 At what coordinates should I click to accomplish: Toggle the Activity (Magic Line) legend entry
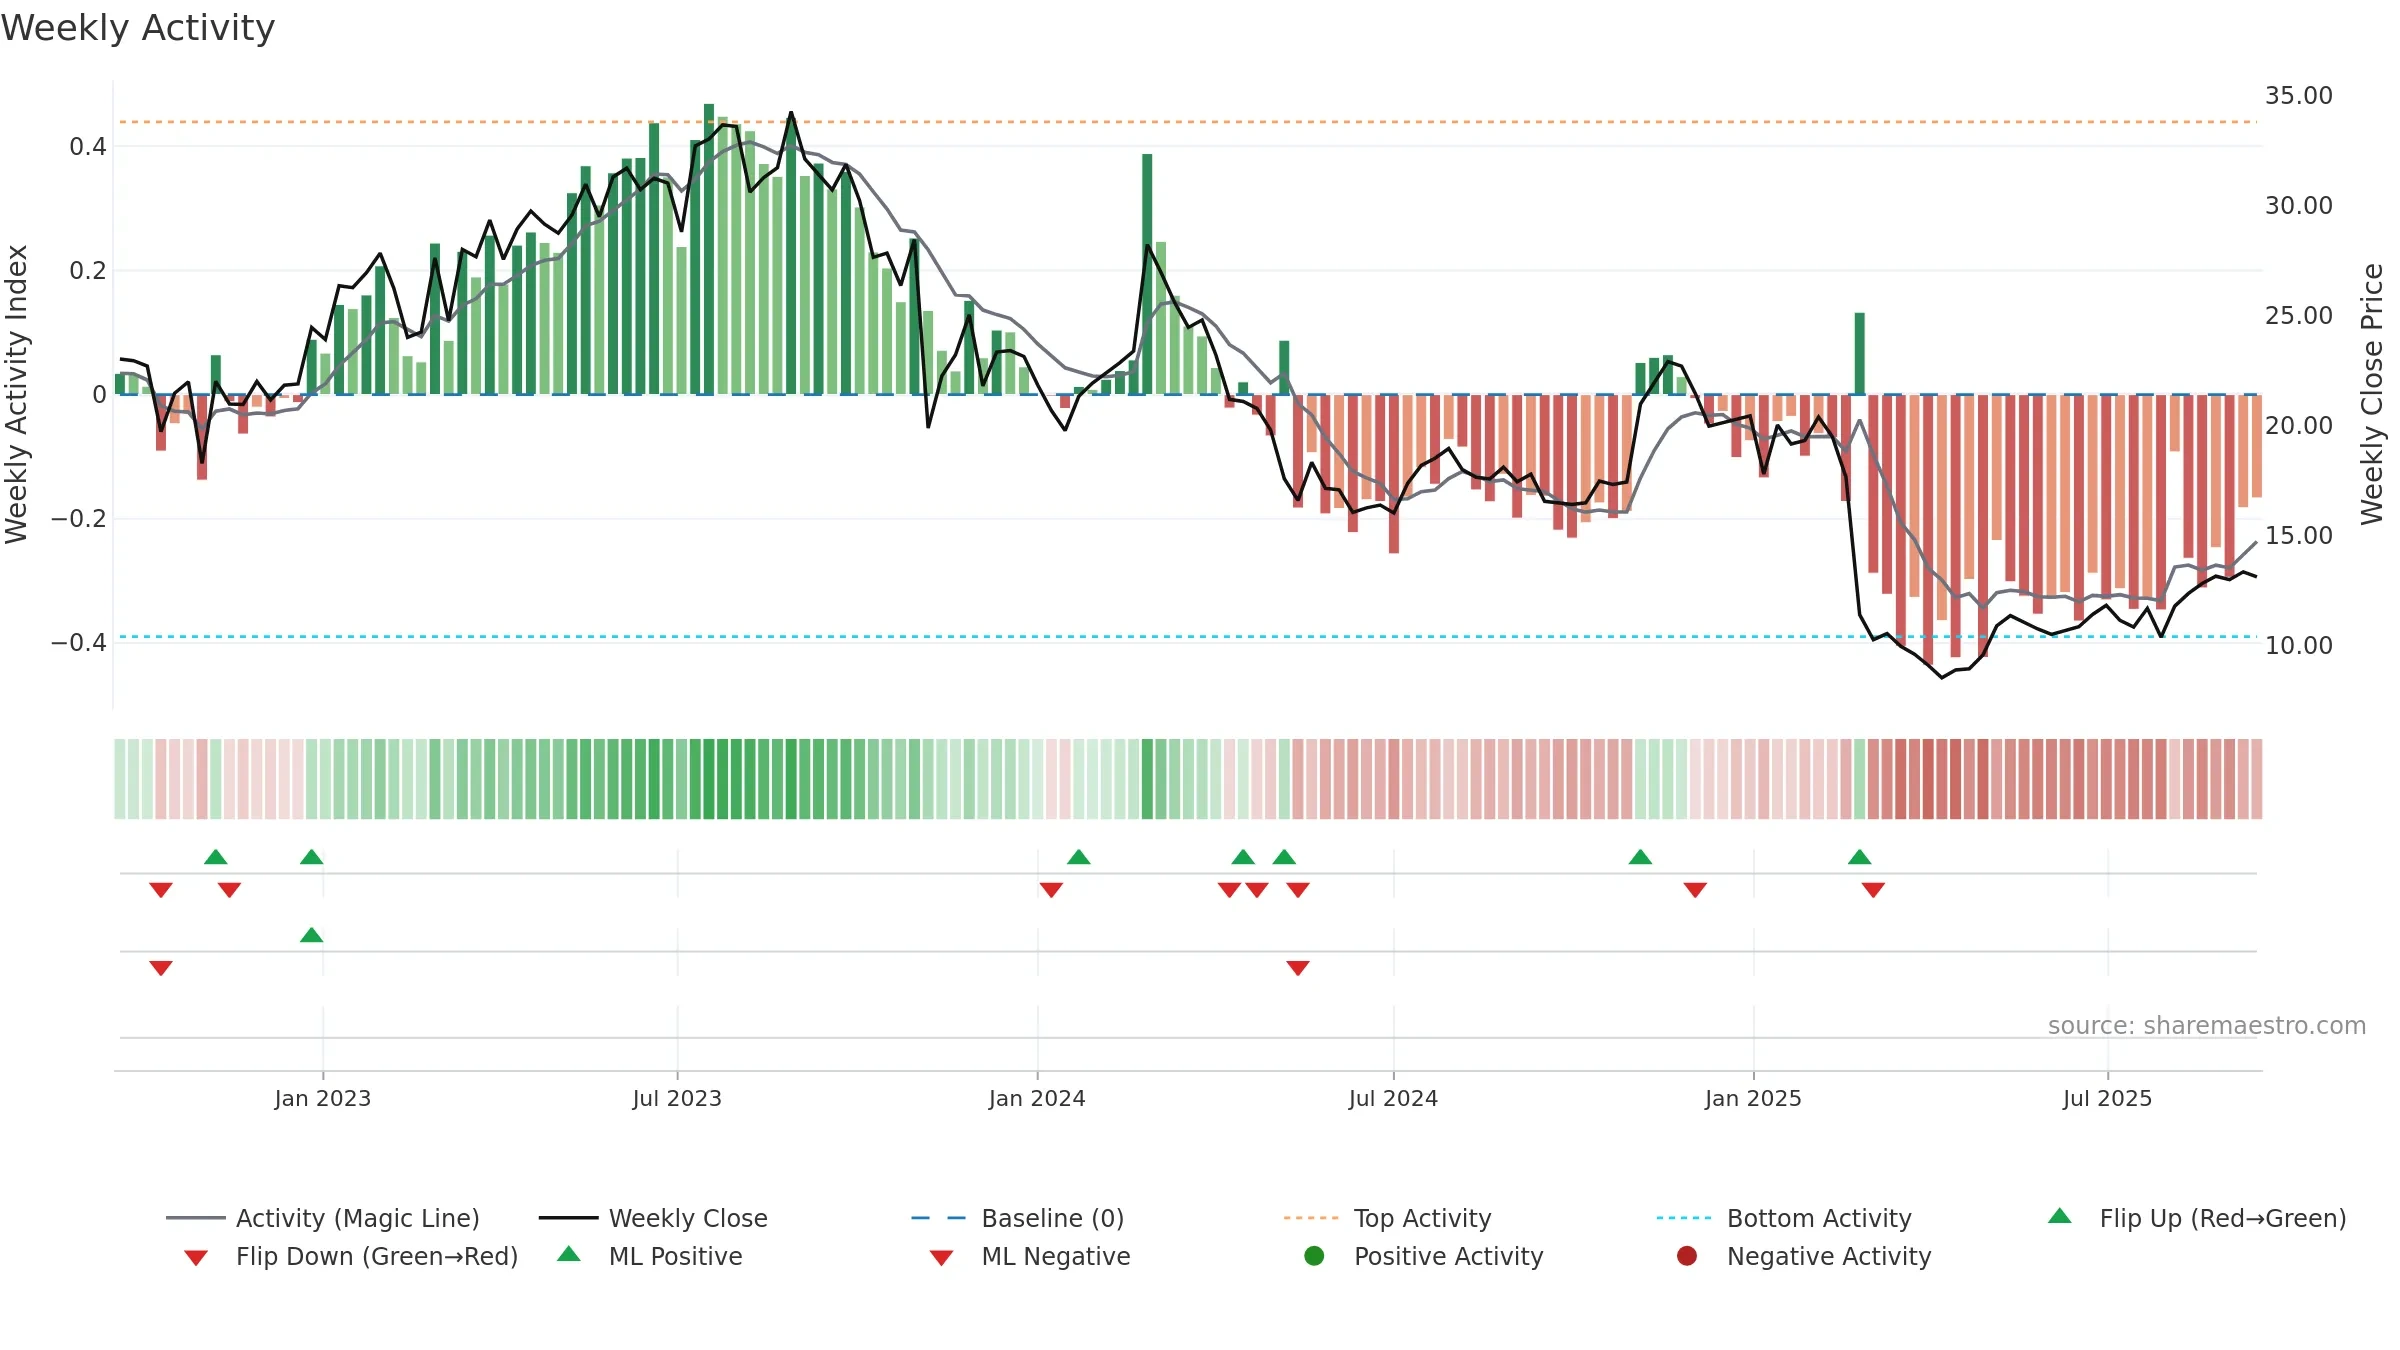(323, 1218)
